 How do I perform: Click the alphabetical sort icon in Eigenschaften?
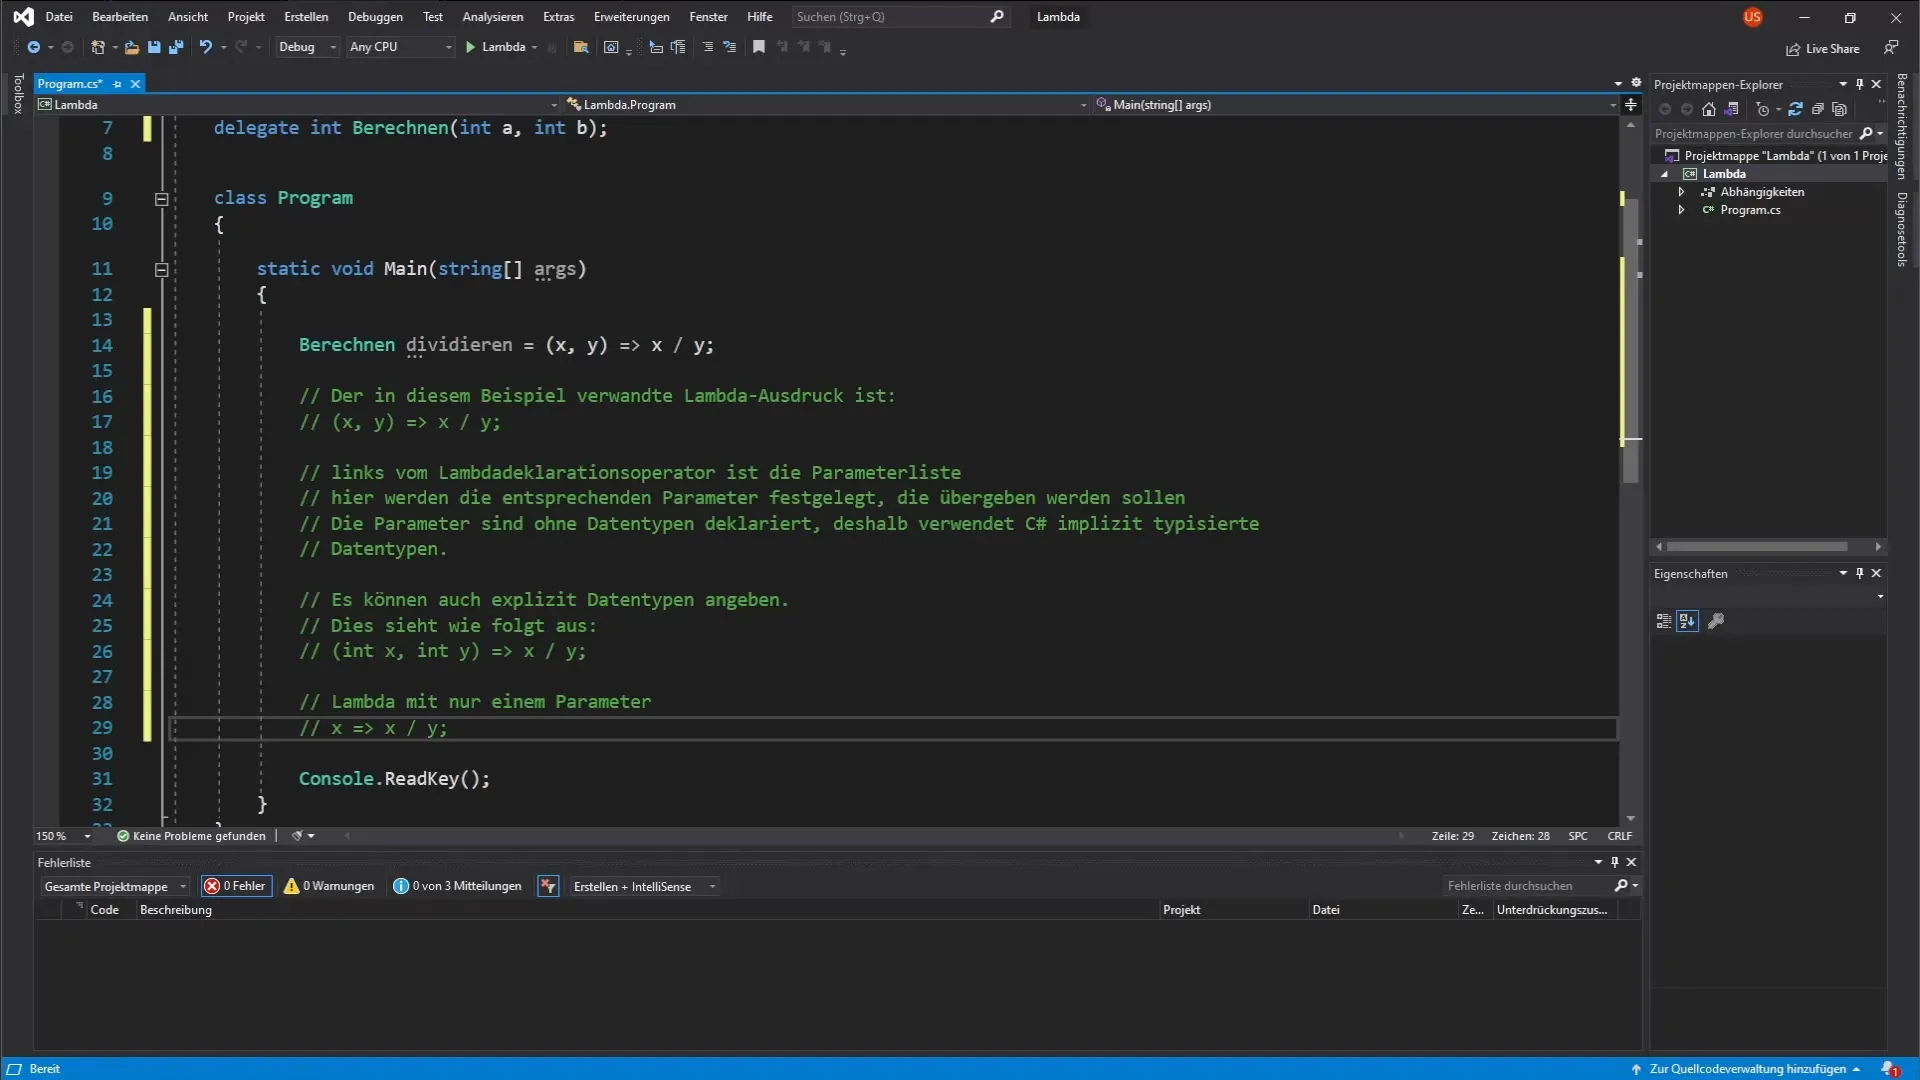coord(1688,621)
